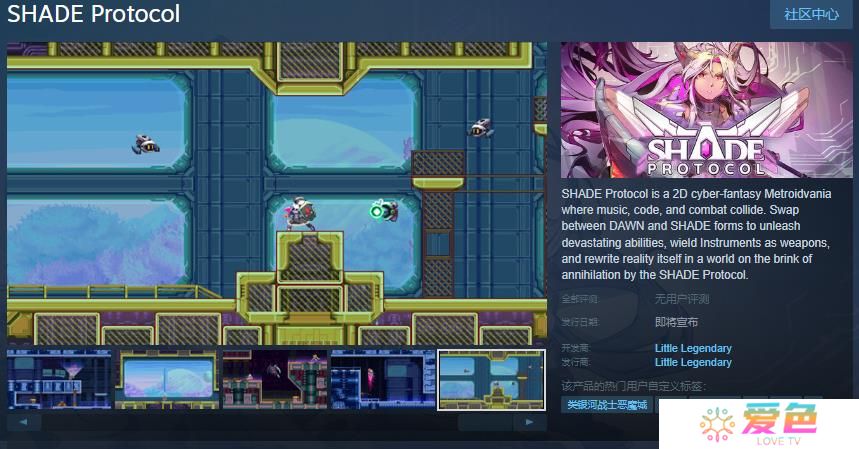This screenshot has height=449, width=859.
Task: Select the 类银河战士恶魔城 tag
Action: tap(607, 405)
